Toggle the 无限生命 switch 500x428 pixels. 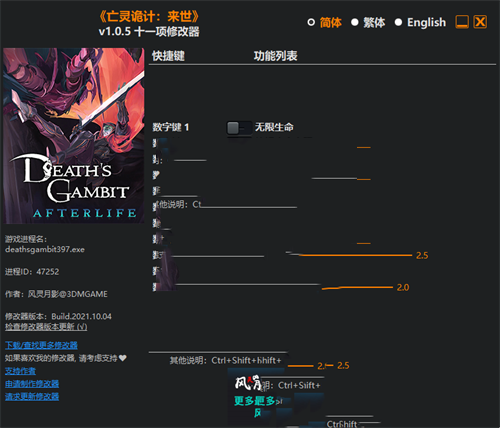pyautogui.click(x=239, y=127)
